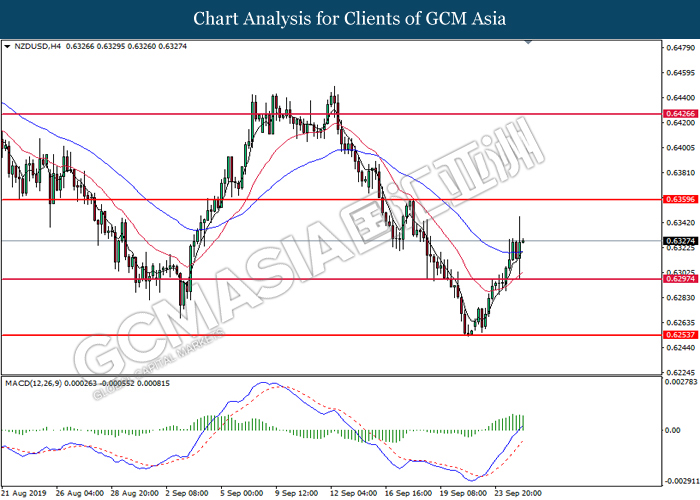Click the 21 Aug 2019 date label

click(x=24, y=493)
